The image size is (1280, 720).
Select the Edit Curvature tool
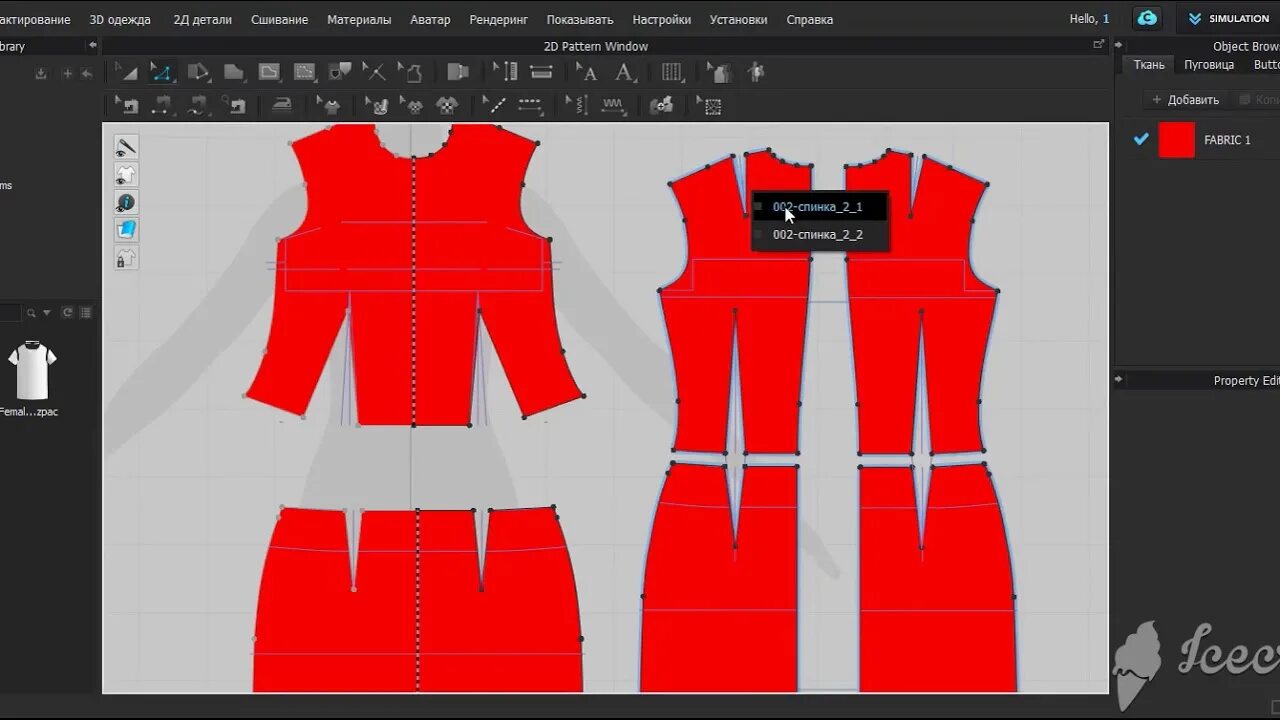point(198,72)
